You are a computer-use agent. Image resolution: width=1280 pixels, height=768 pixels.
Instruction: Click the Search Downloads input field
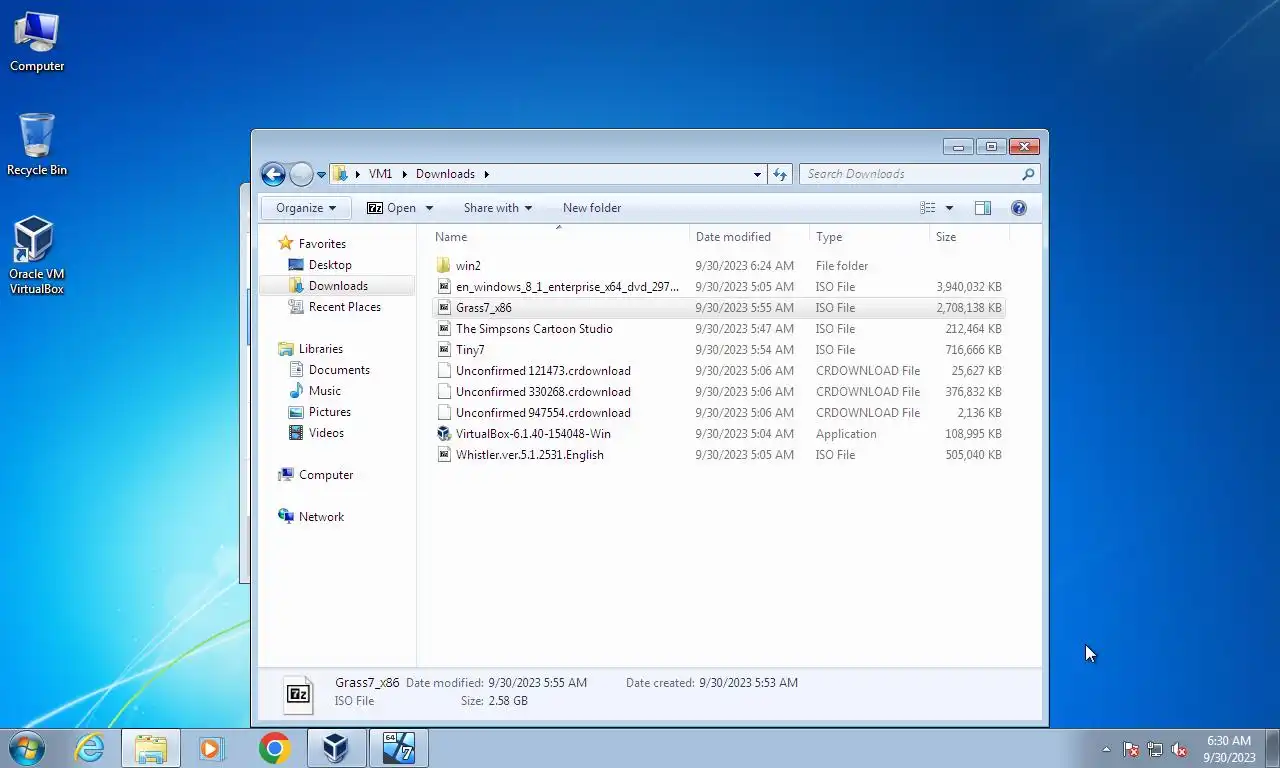pos(910,174)
